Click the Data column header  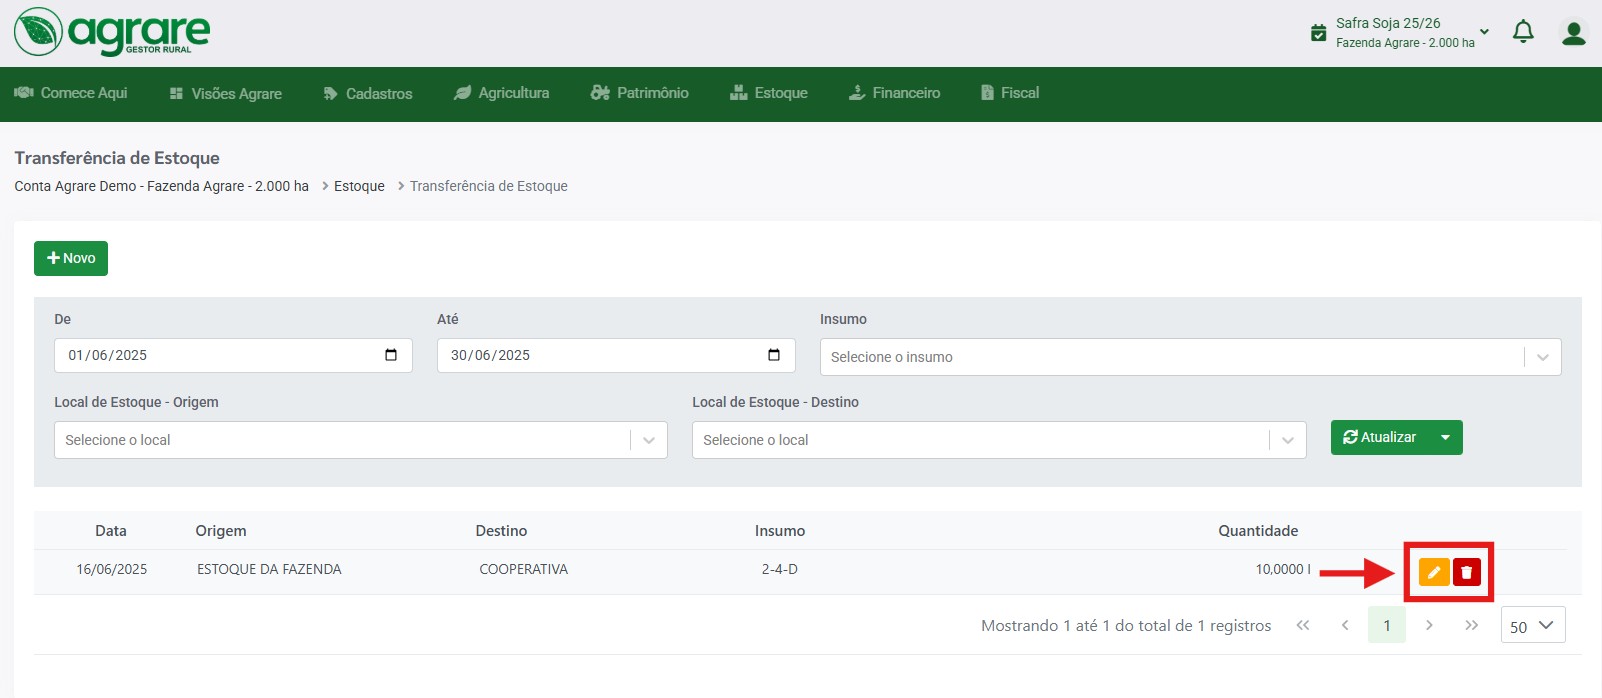(111, 531)
